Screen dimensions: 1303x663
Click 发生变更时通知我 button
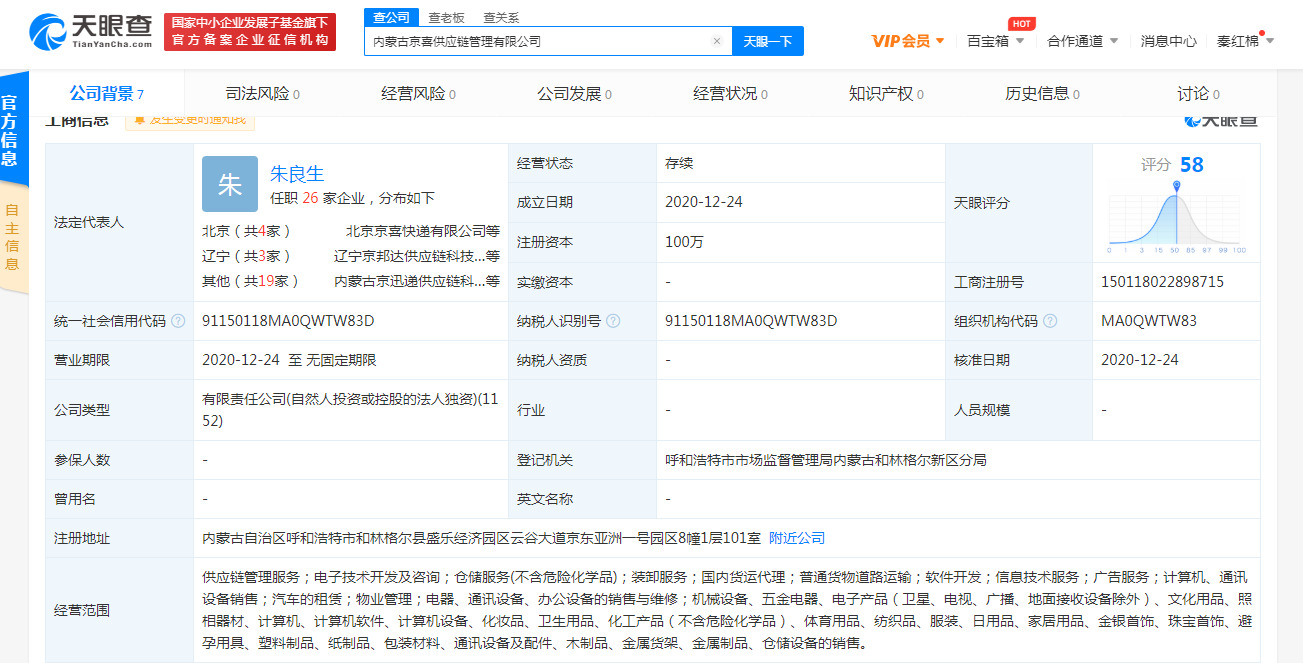pyautogui.click(x=190, y=120)
